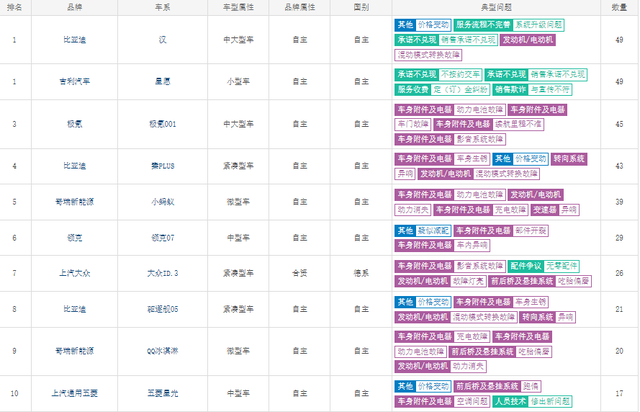This screenshot has height=412, width=640.
Task: Click the 不按约交车 tag in 星愿 row
Action: click(x=460, y=74)
